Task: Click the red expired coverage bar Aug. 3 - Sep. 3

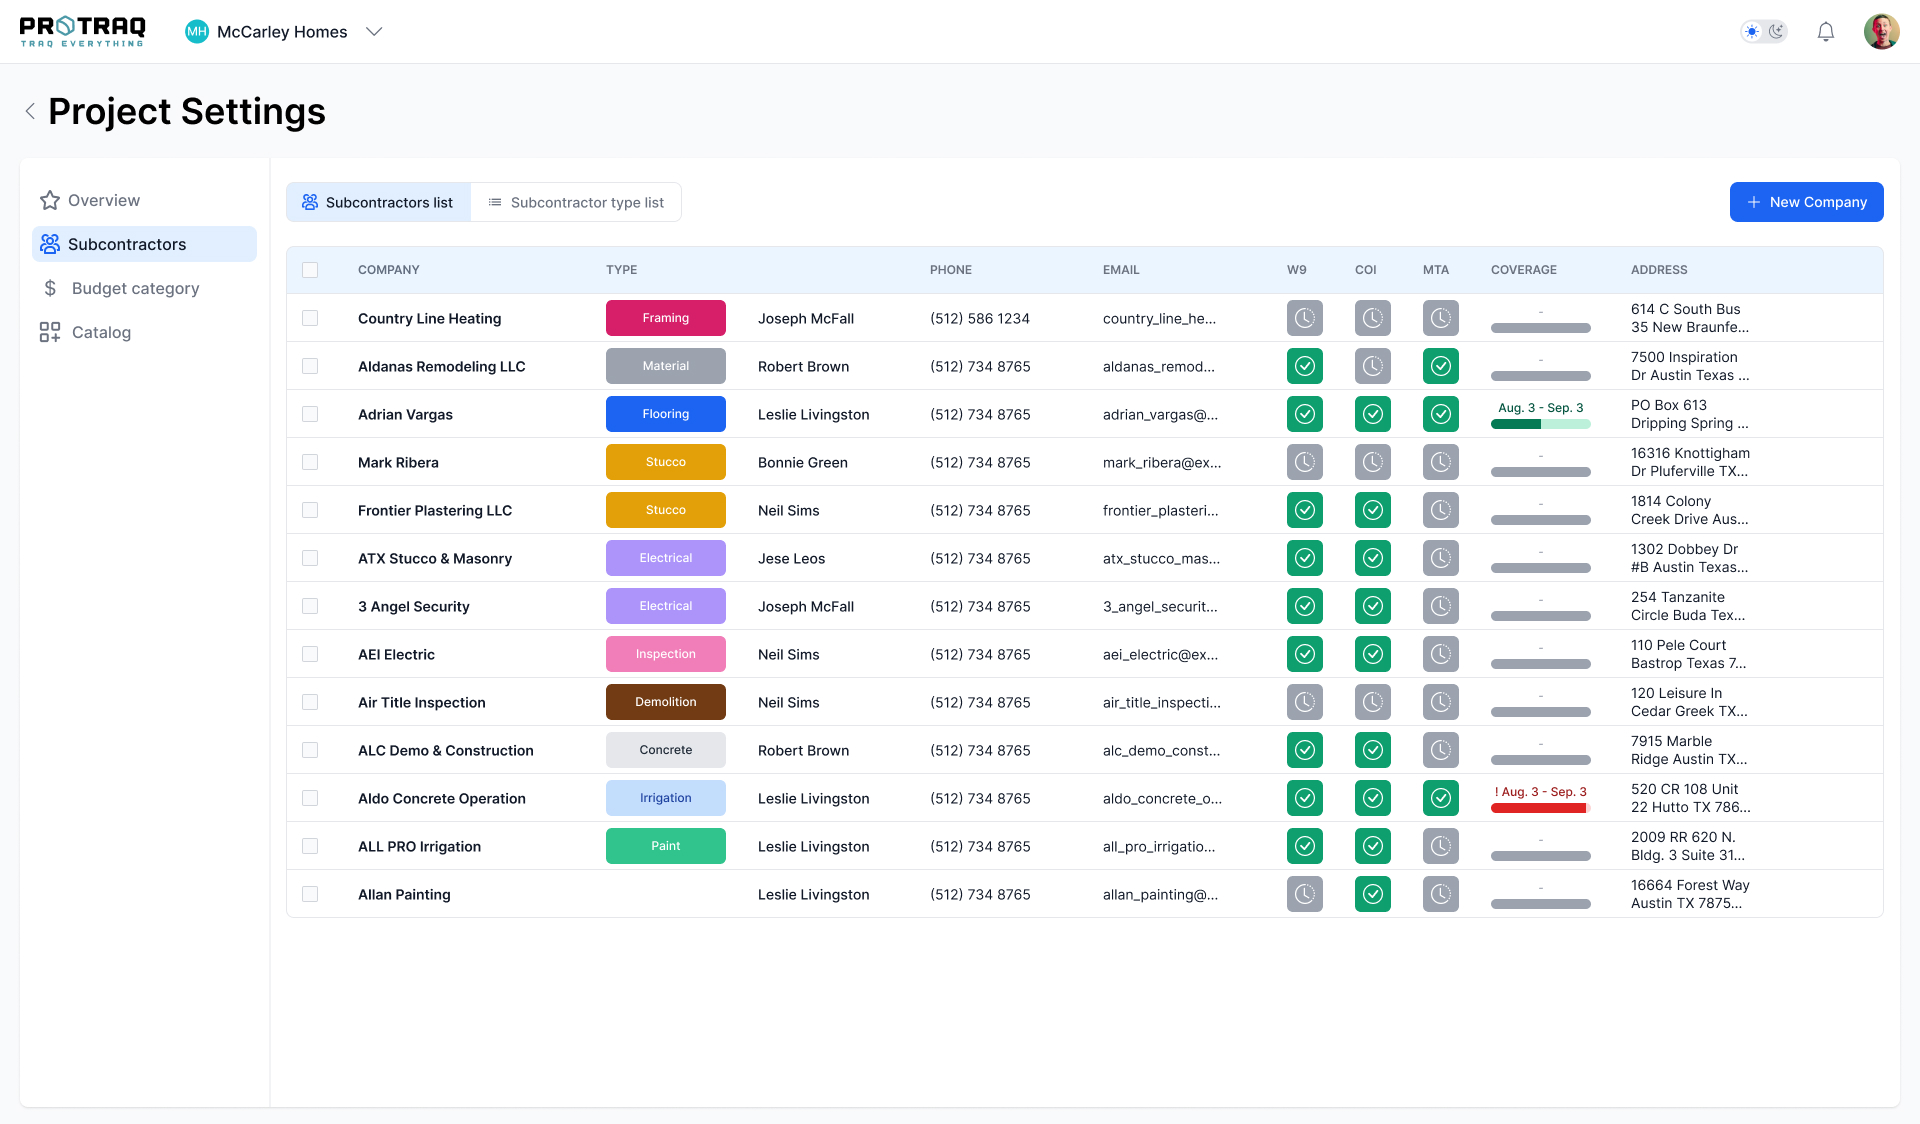Action: (x=1539, y=808)
